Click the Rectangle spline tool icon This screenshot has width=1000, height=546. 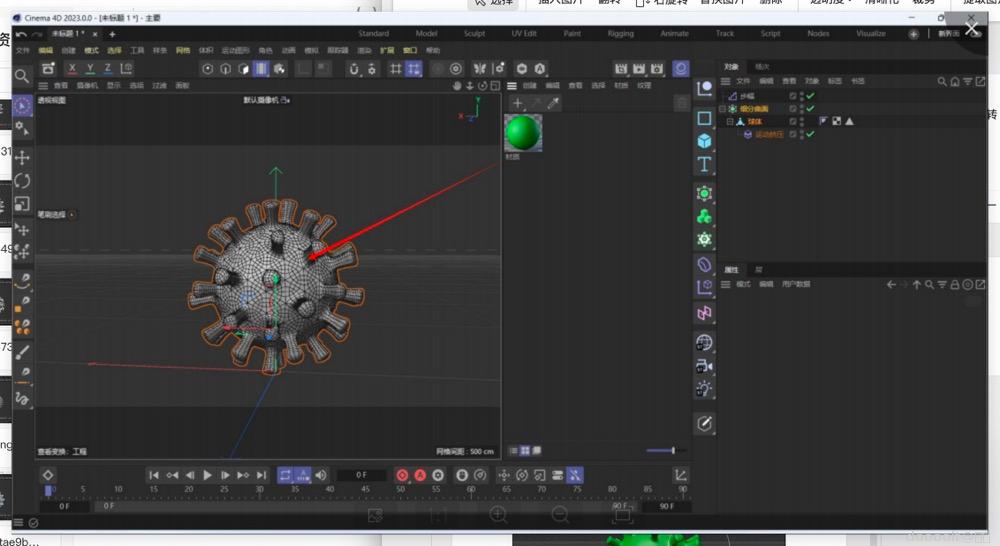click(705, 118)
